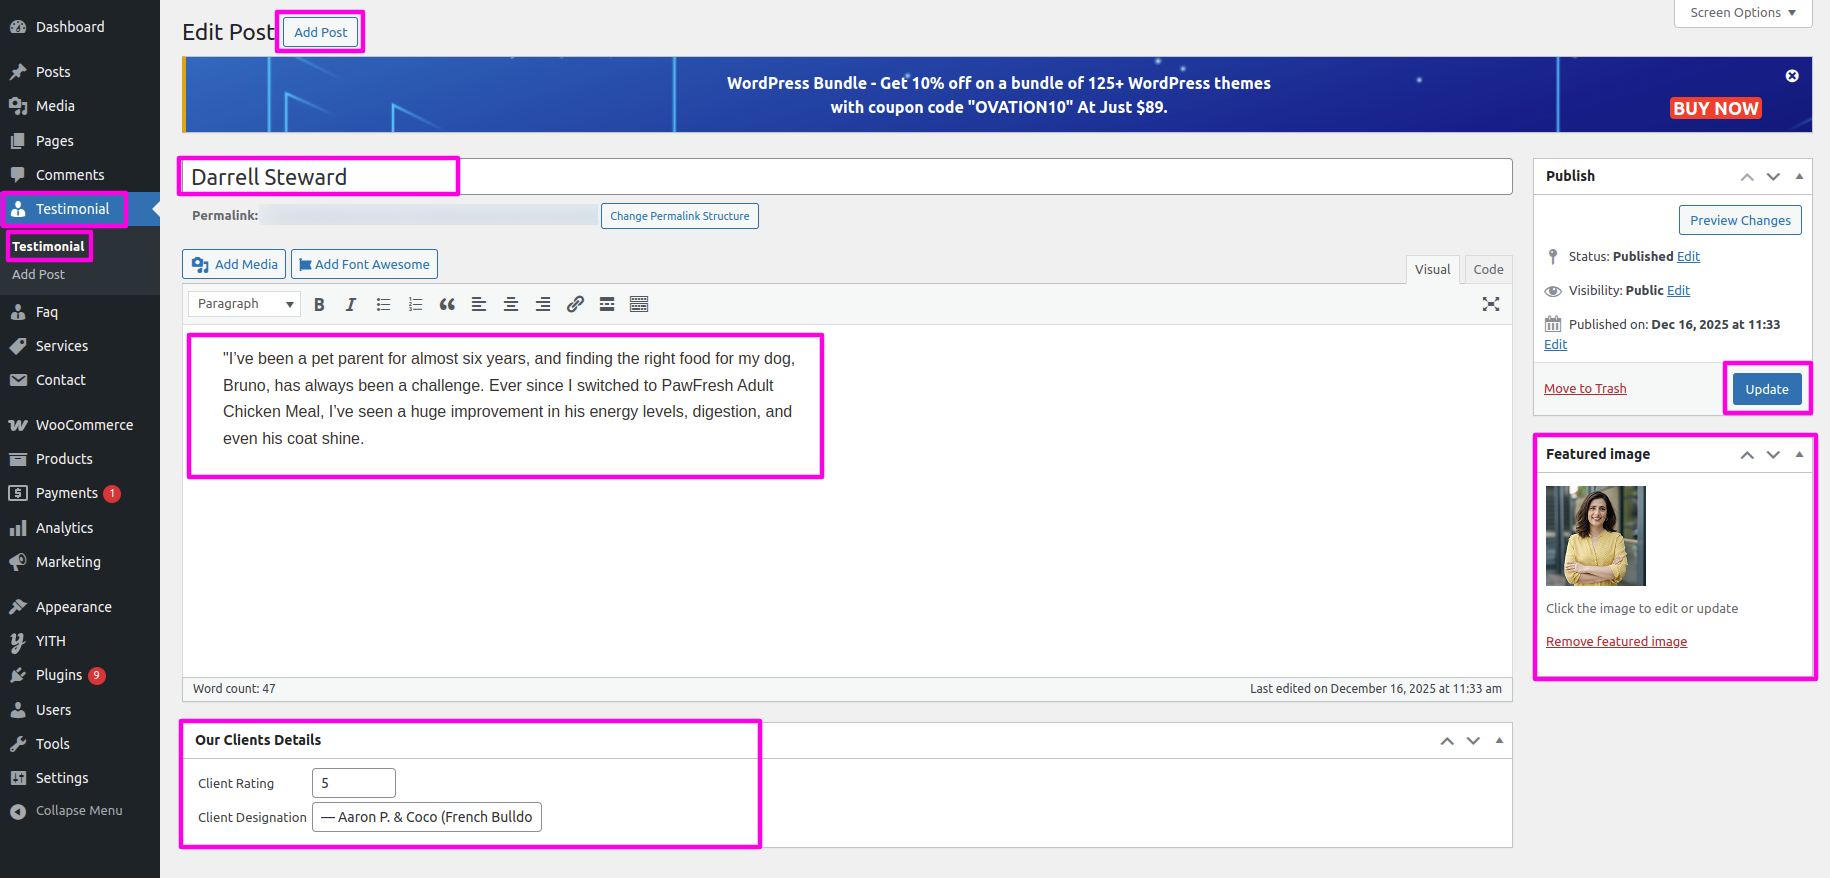The image size is (1830, 878).
Task: Toggle bold formatting in the editor toolbar
Action: point(319,305)
